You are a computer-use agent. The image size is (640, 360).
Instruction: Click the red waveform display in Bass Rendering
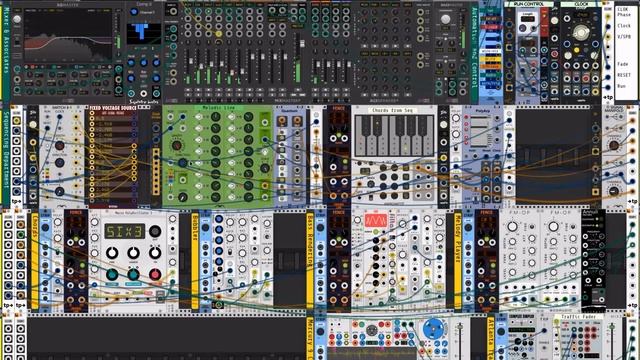coord(376,220)
